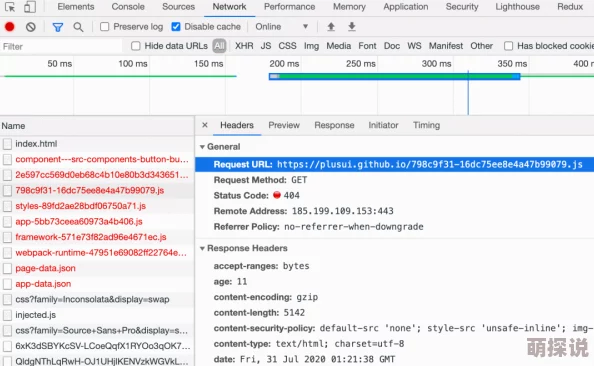Collapse the General section
The height and width of the screenshot is (366, 594).
pos(220,147)
